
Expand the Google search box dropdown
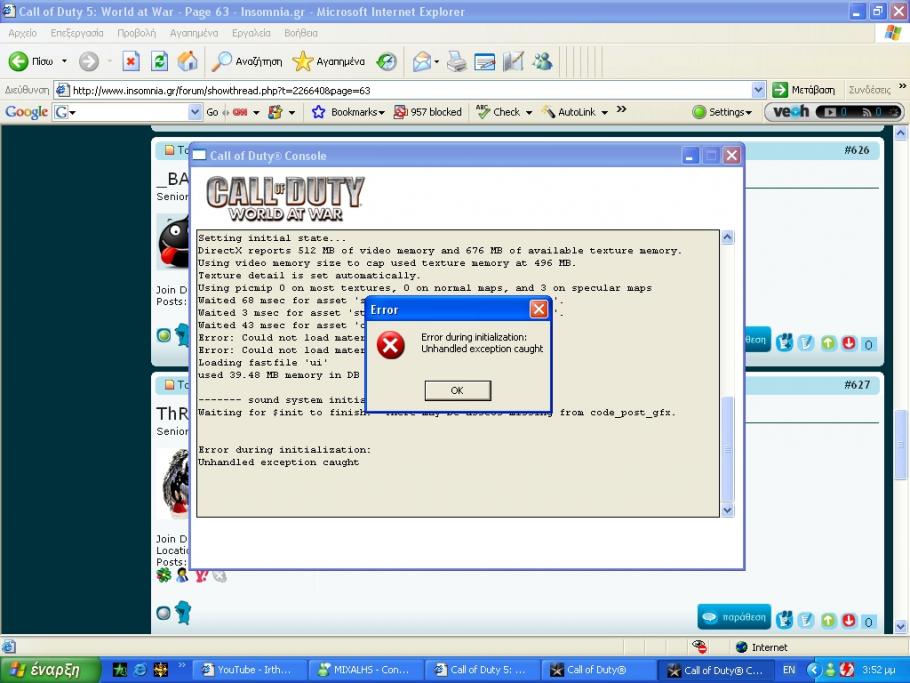click(x=195, y=112)
